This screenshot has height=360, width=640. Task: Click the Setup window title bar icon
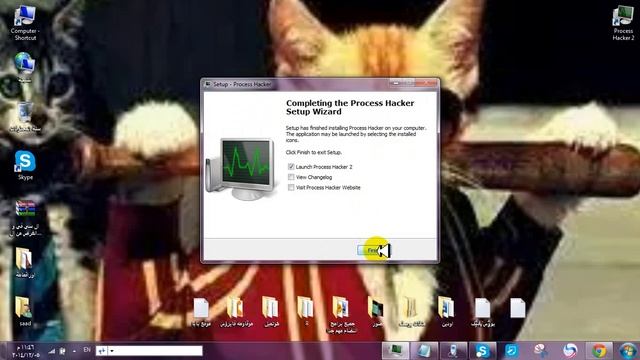[x=208, y=84]
